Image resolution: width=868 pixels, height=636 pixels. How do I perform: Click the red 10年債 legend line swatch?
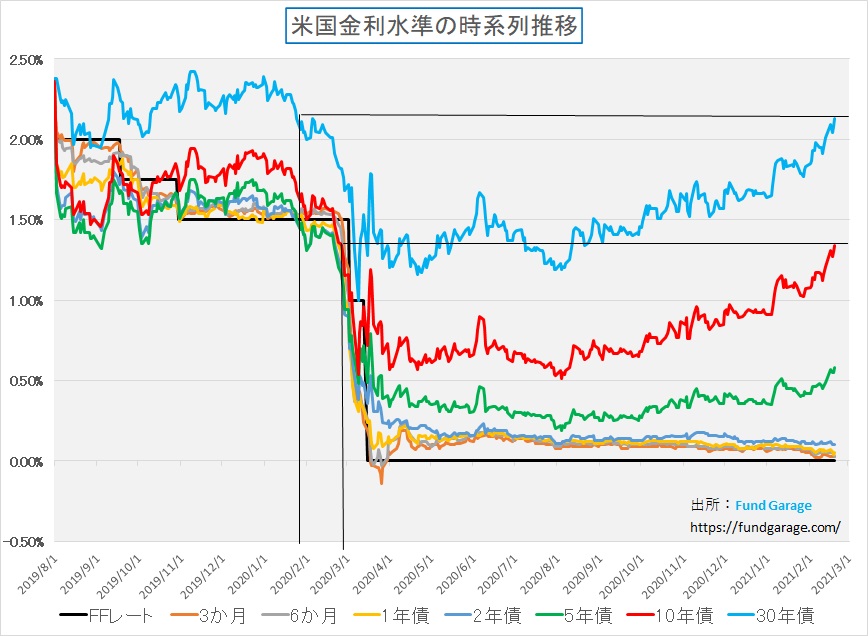pyautogui.click(x=660, y=614)
